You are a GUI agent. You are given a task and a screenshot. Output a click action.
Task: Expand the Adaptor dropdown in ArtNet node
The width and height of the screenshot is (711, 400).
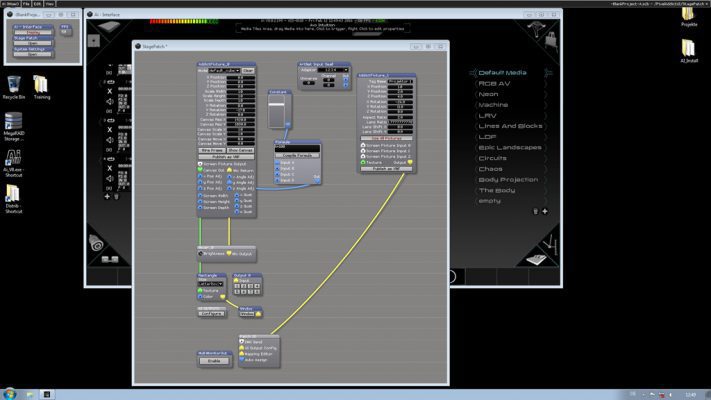point(331,70)
